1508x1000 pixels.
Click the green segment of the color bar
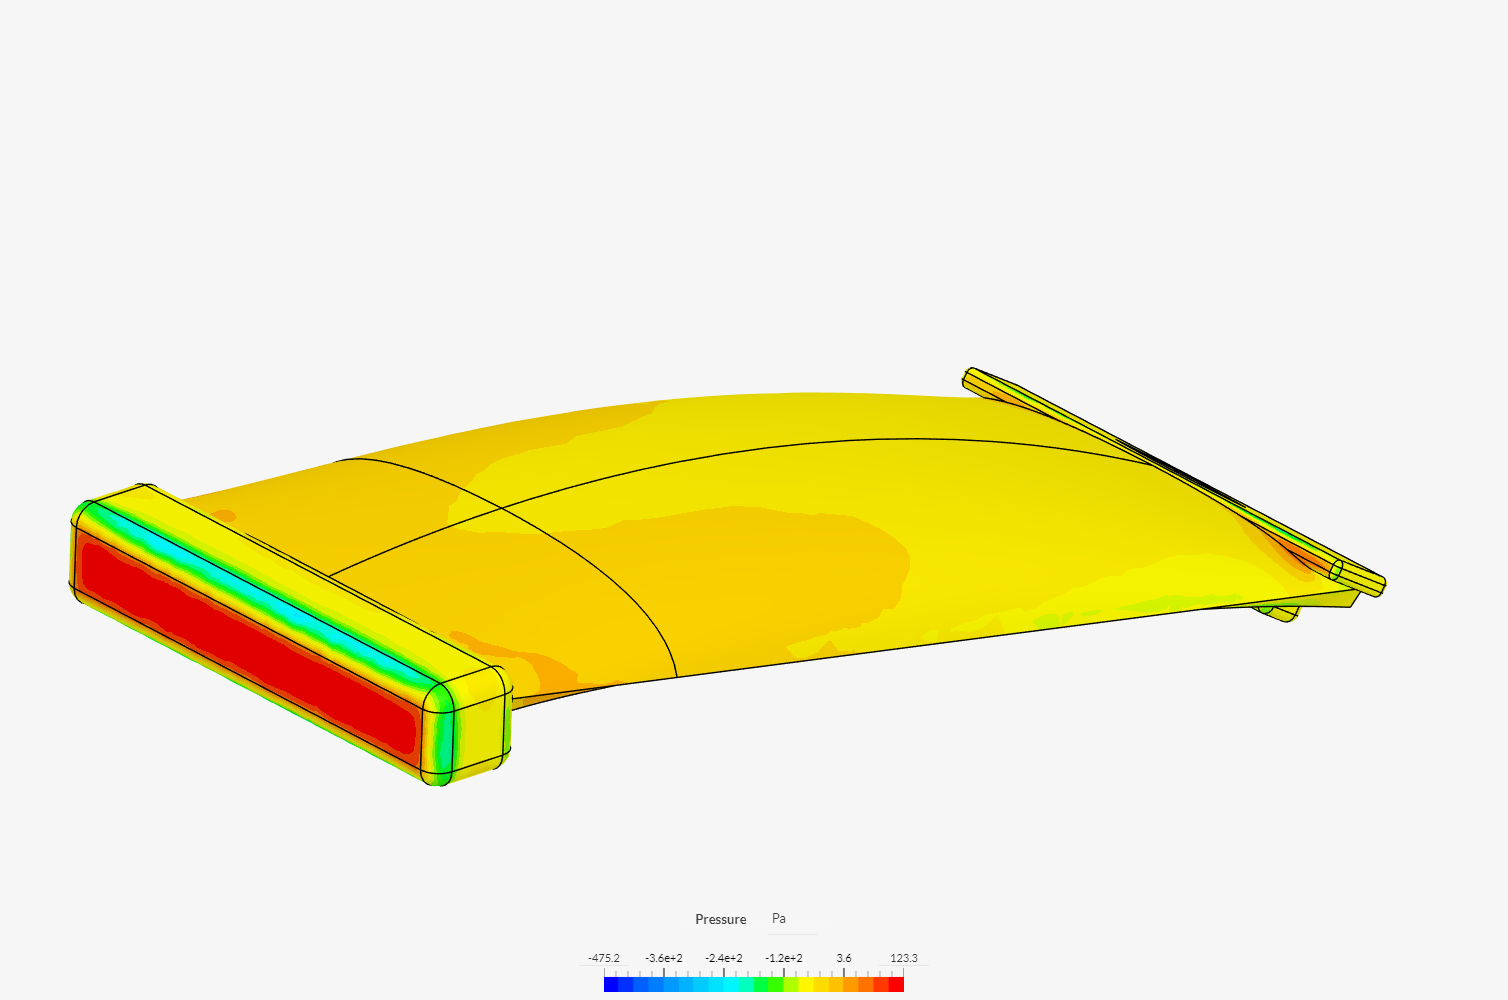[x=776, y=985]
